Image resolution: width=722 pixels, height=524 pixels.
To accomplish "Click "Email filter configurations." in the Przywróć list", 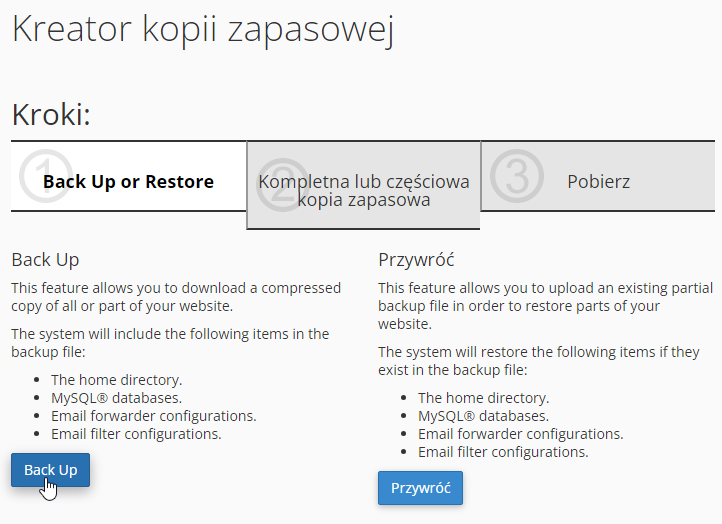I will point(503,452).
